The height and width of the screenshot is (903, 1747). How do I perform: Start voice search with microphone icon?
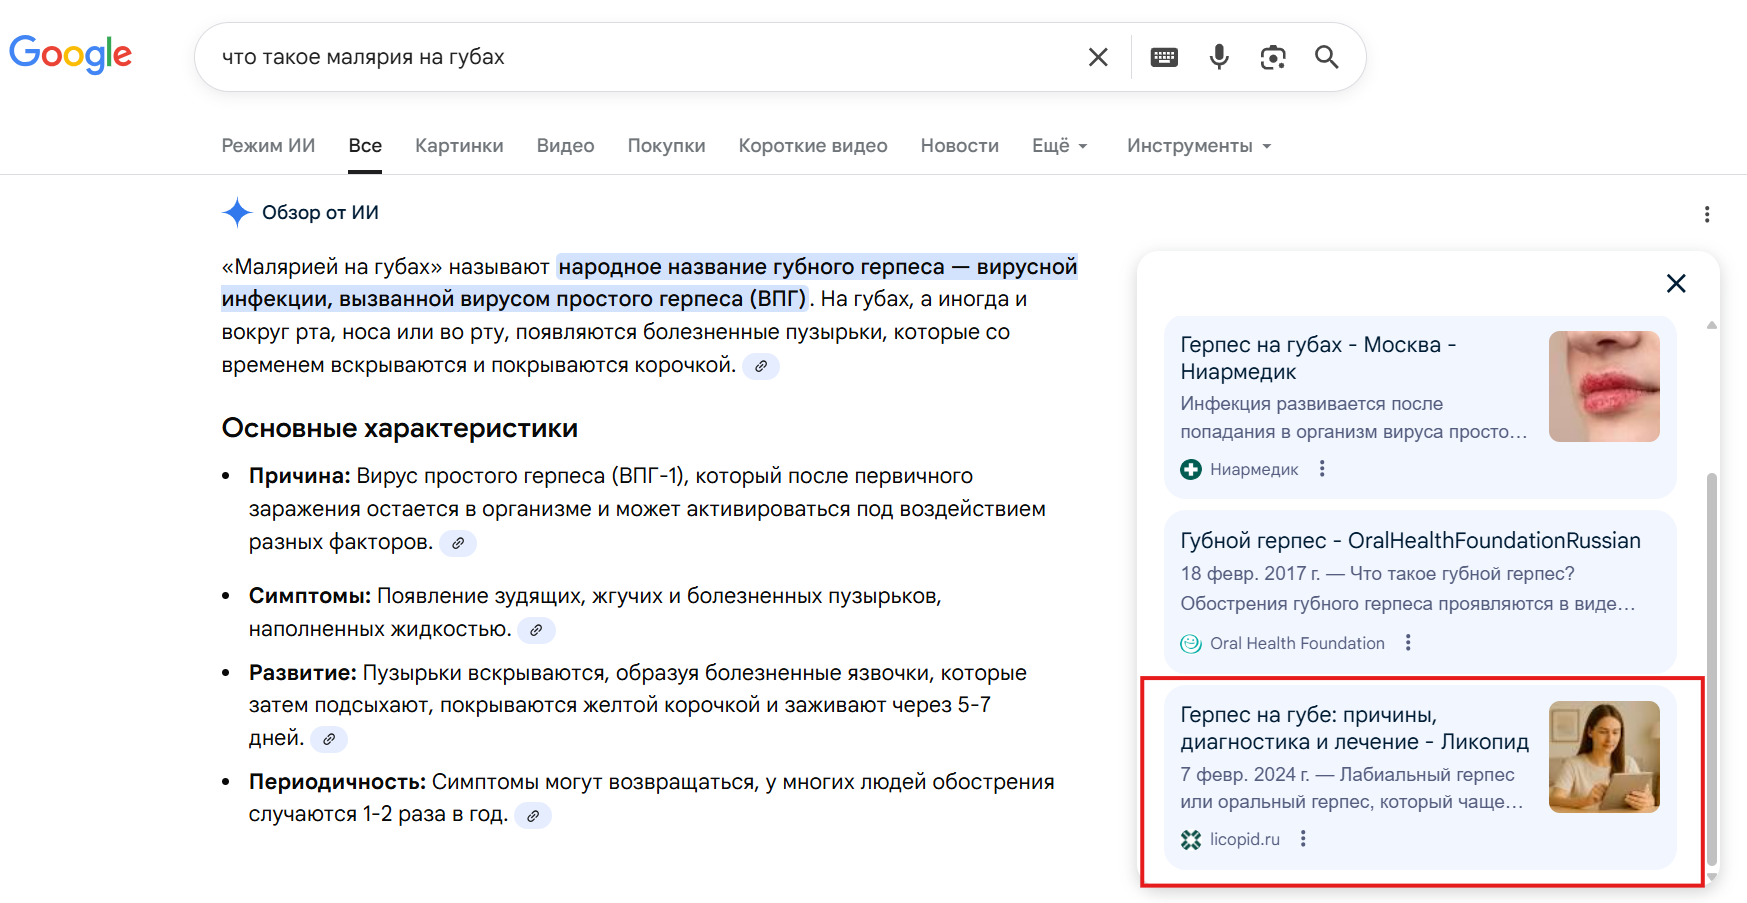point(1218,57)
